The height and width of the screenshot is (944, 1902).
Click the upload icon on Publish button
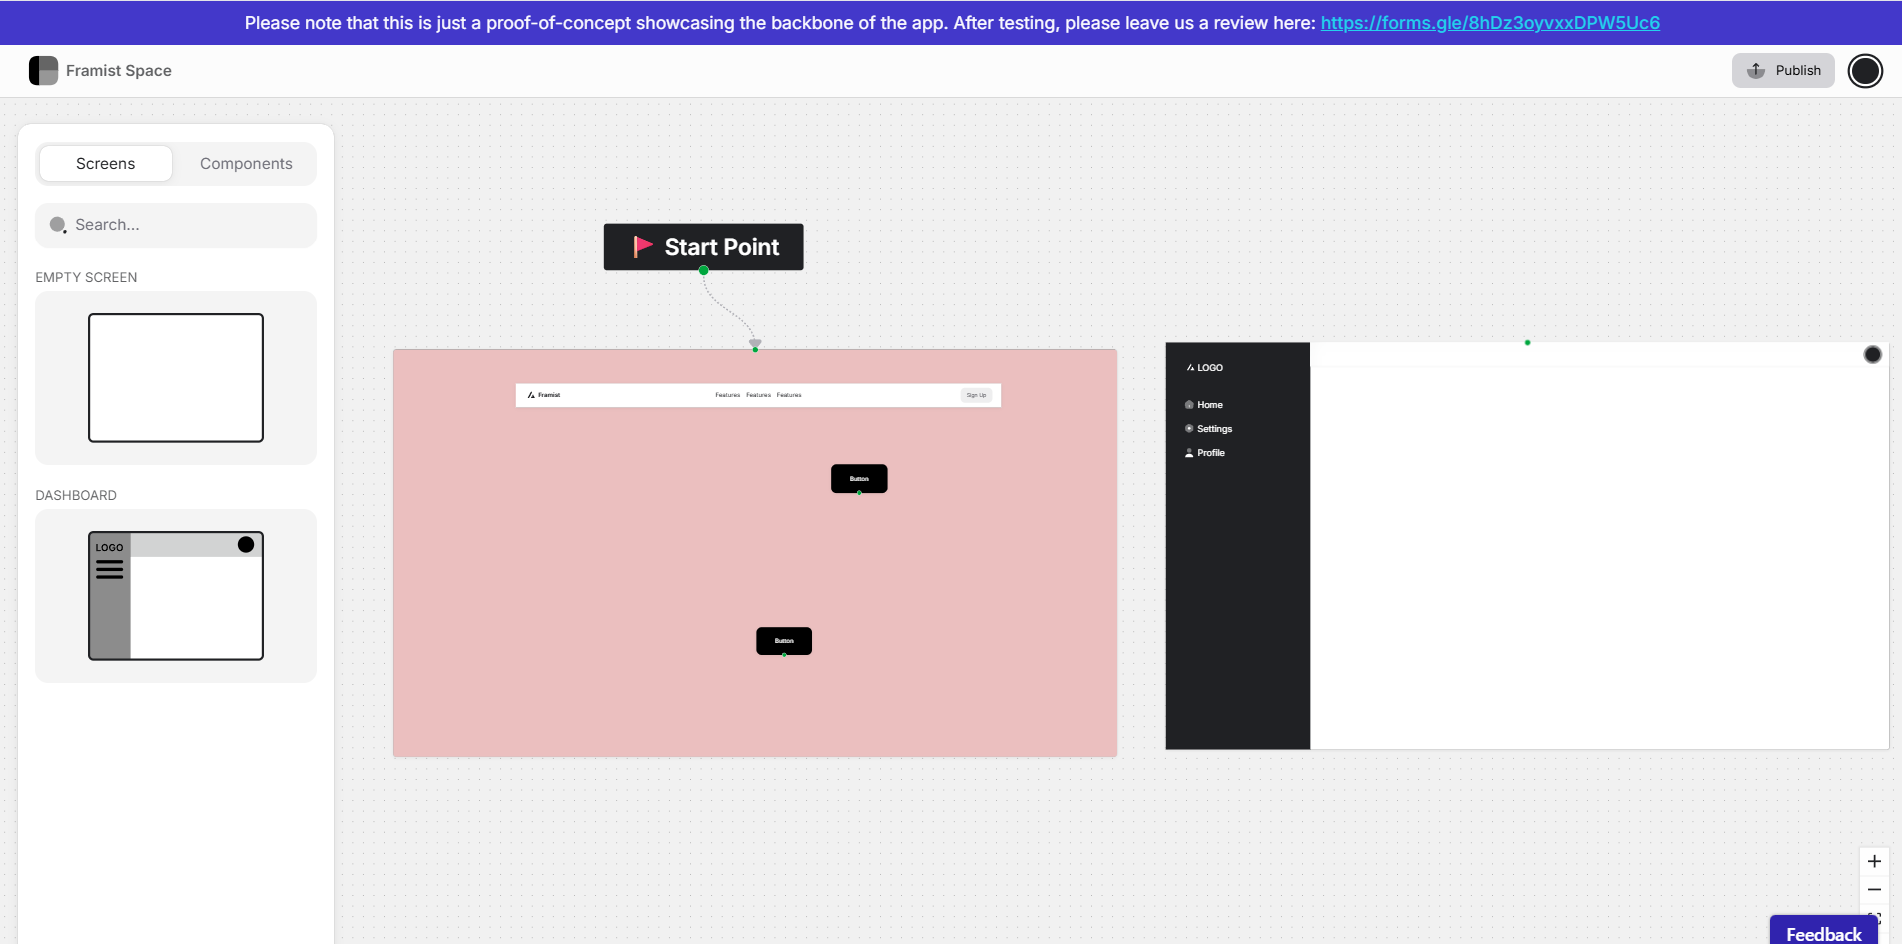coord(1756,70)
